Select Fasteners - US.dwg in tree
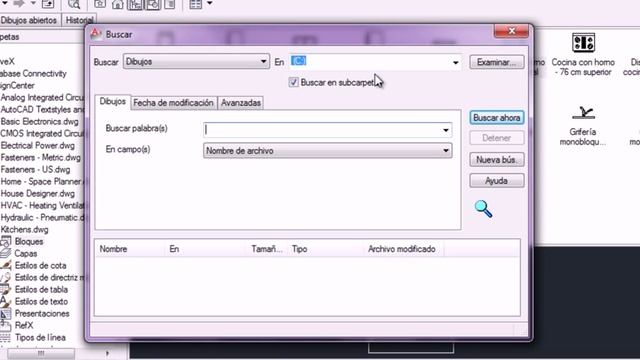Image resolution: width=640 pixels, height=360 pixels. (x=35, y=169)
